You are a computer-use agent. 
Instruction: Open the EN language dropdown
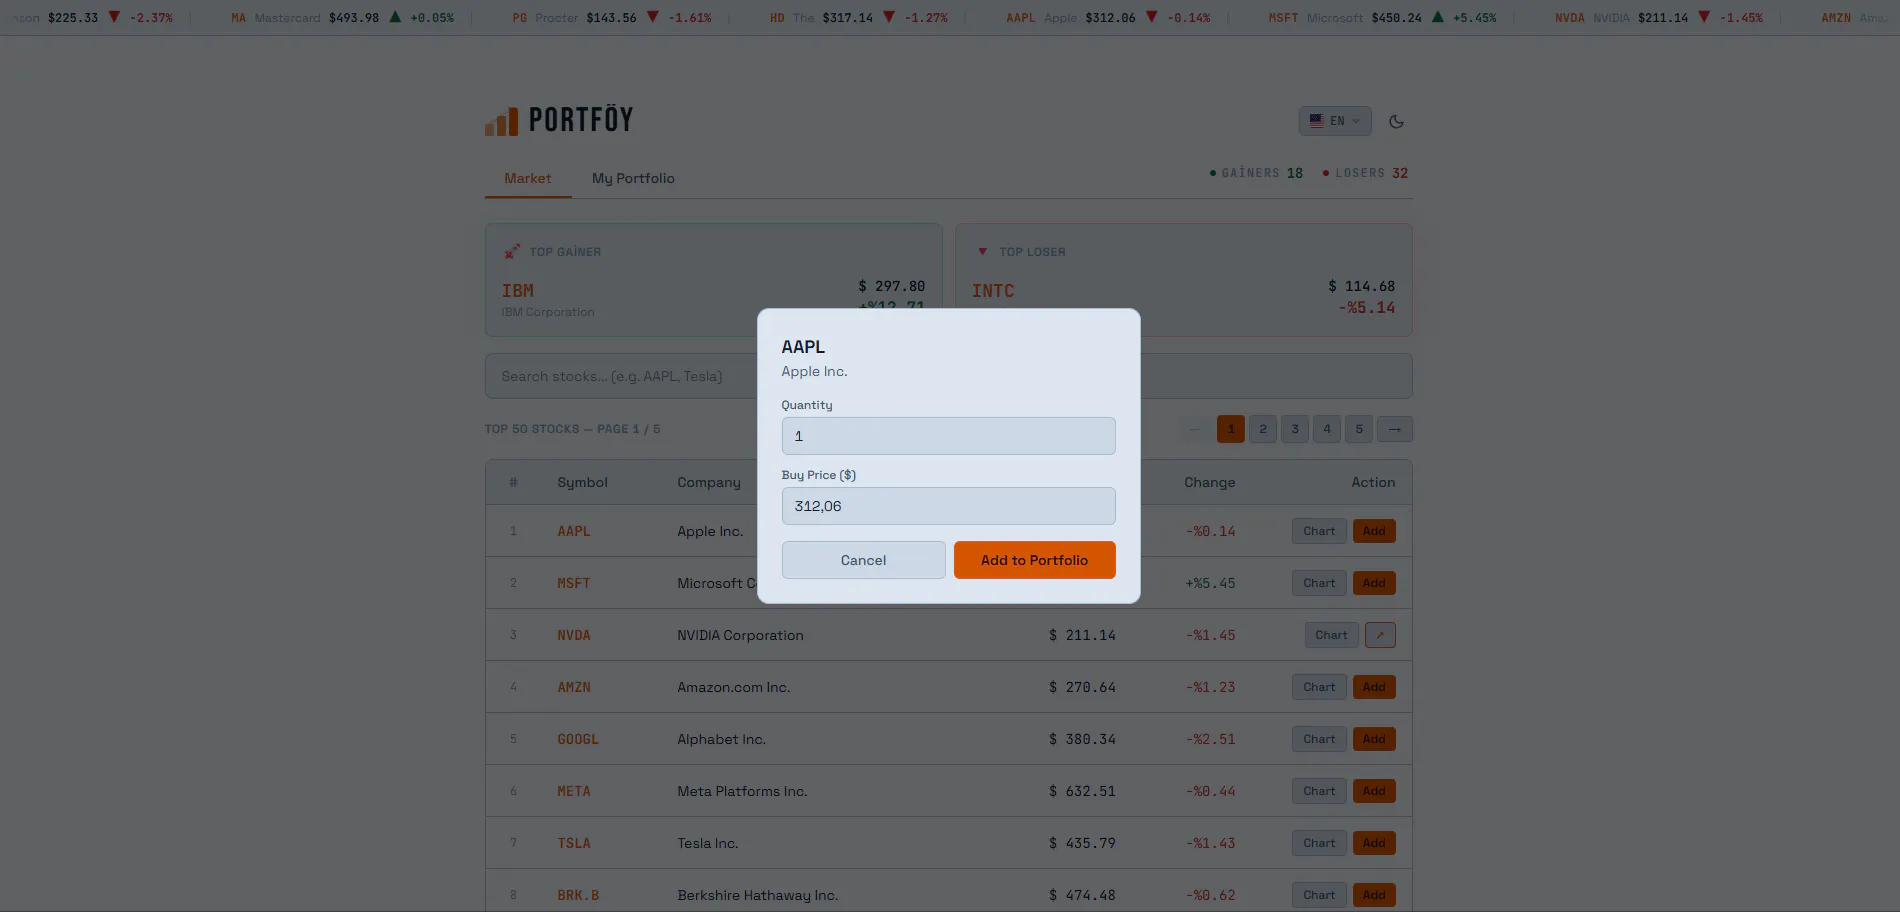1335,121
